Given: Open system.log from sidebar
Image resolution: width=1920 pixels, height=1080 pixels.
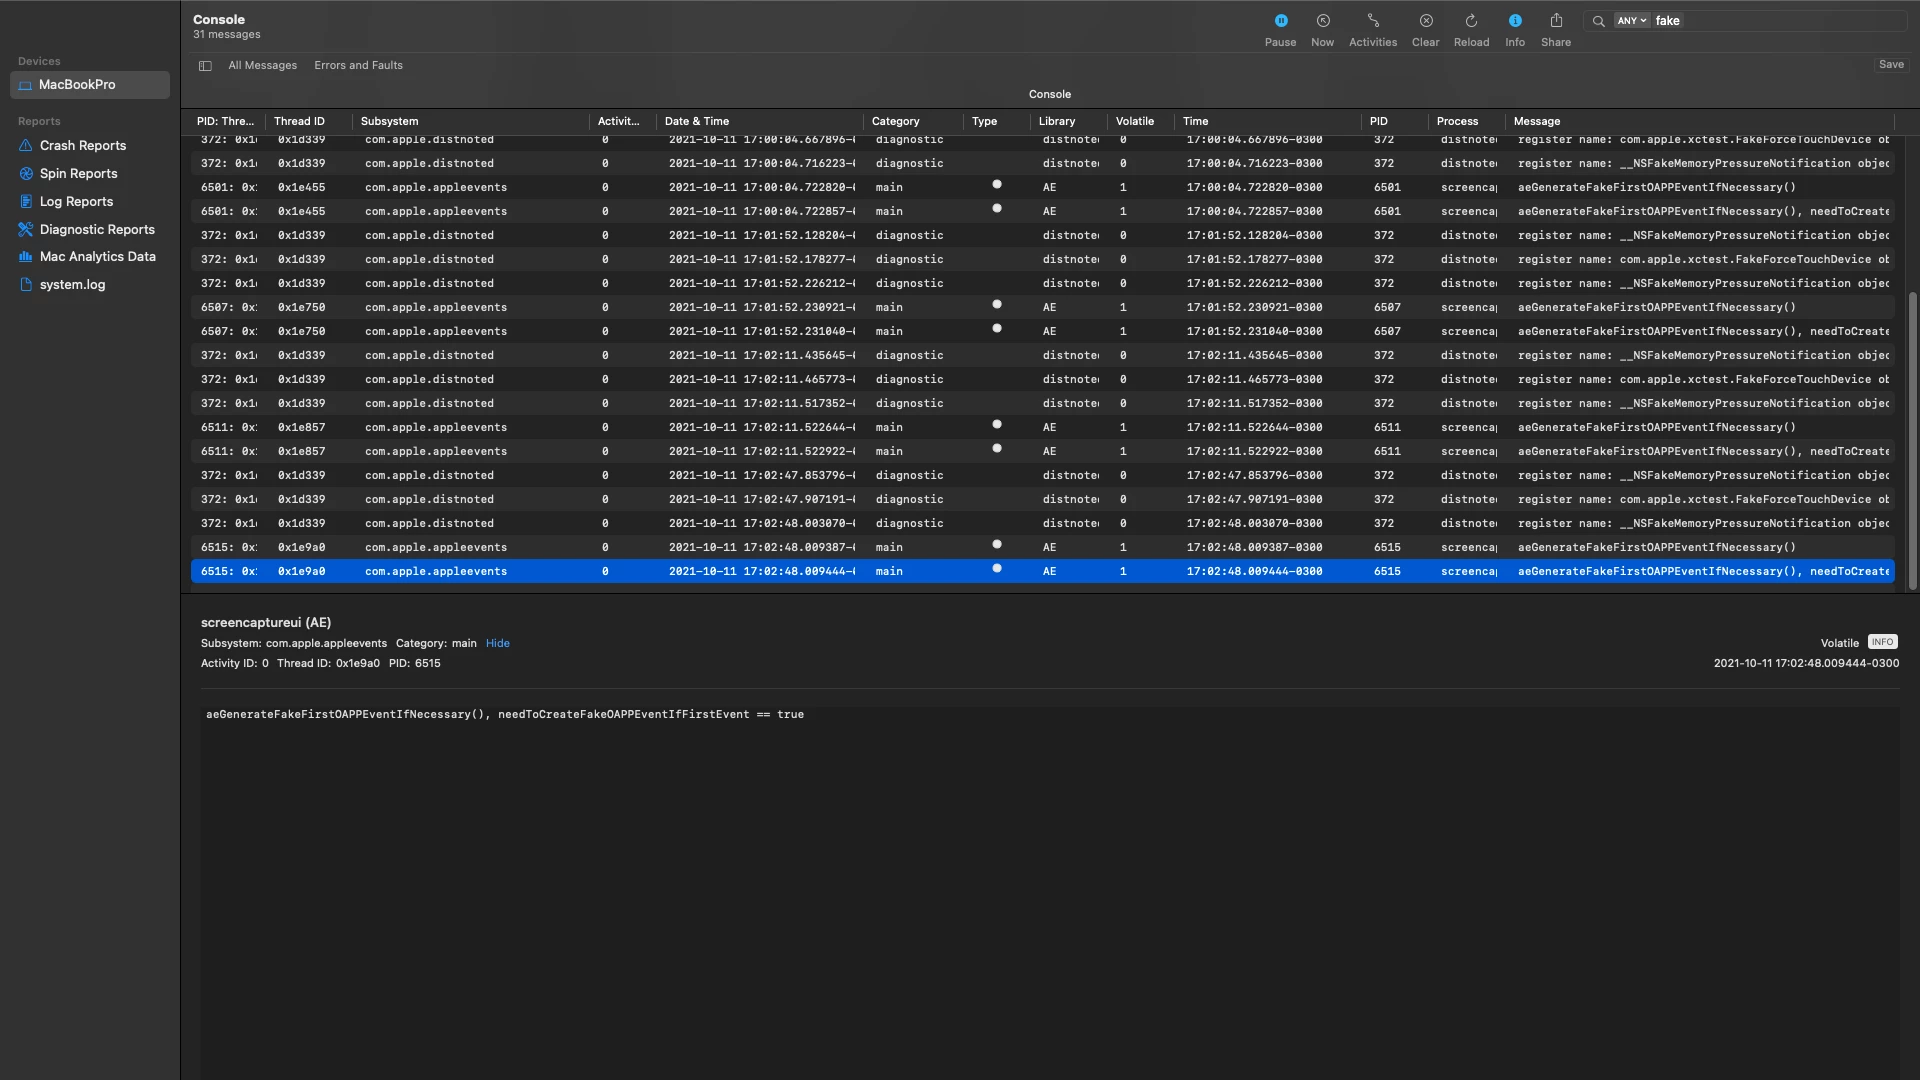Looking at the screenshot, I should click(x=72, y=285).
